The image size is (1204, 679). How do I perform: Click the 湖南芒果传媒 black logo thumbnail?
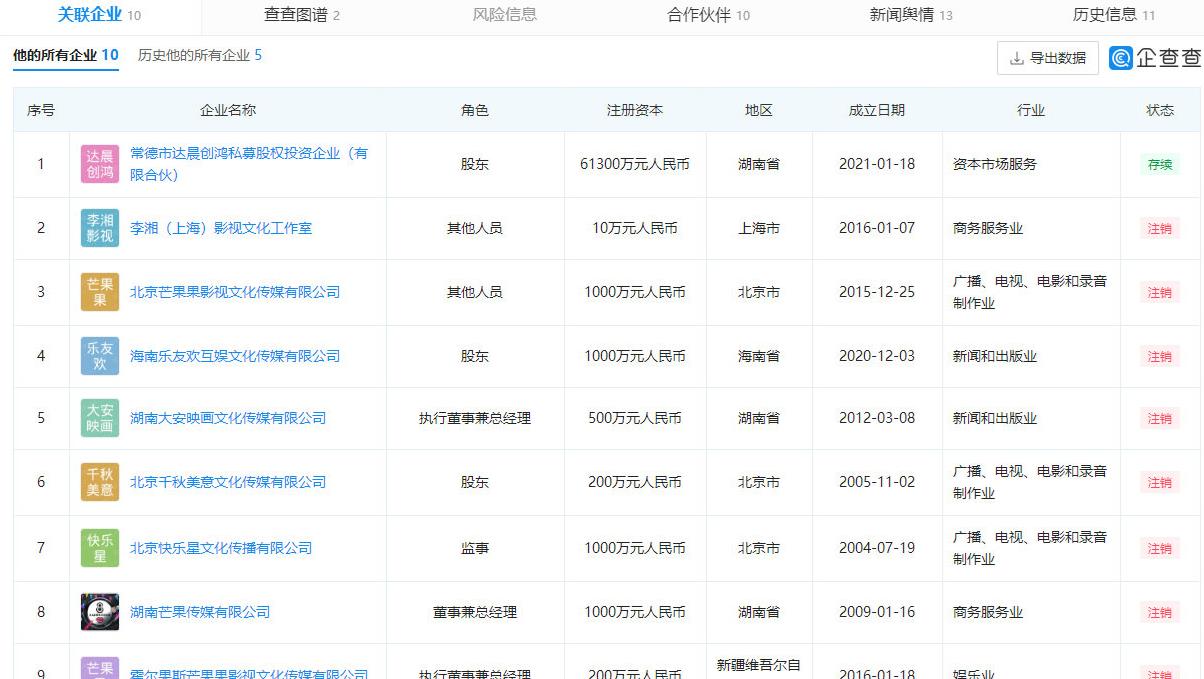(100, 612)
